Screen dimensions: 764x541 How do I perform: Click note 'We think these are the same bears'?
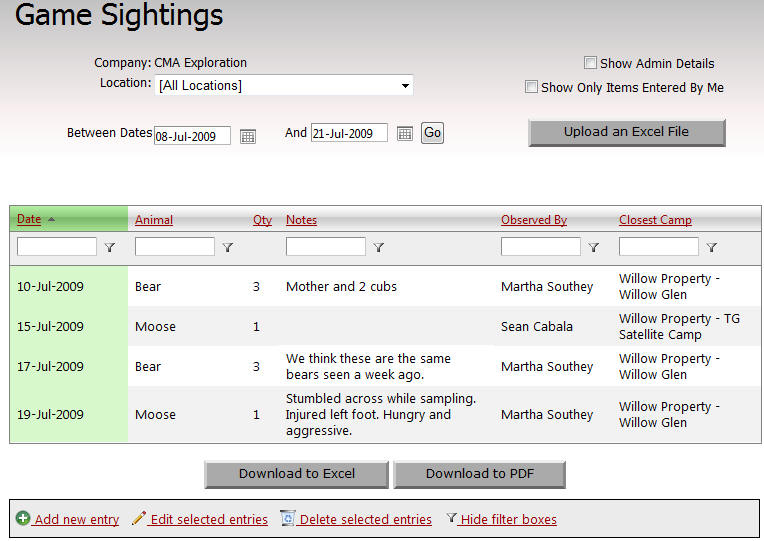[368, 367]
